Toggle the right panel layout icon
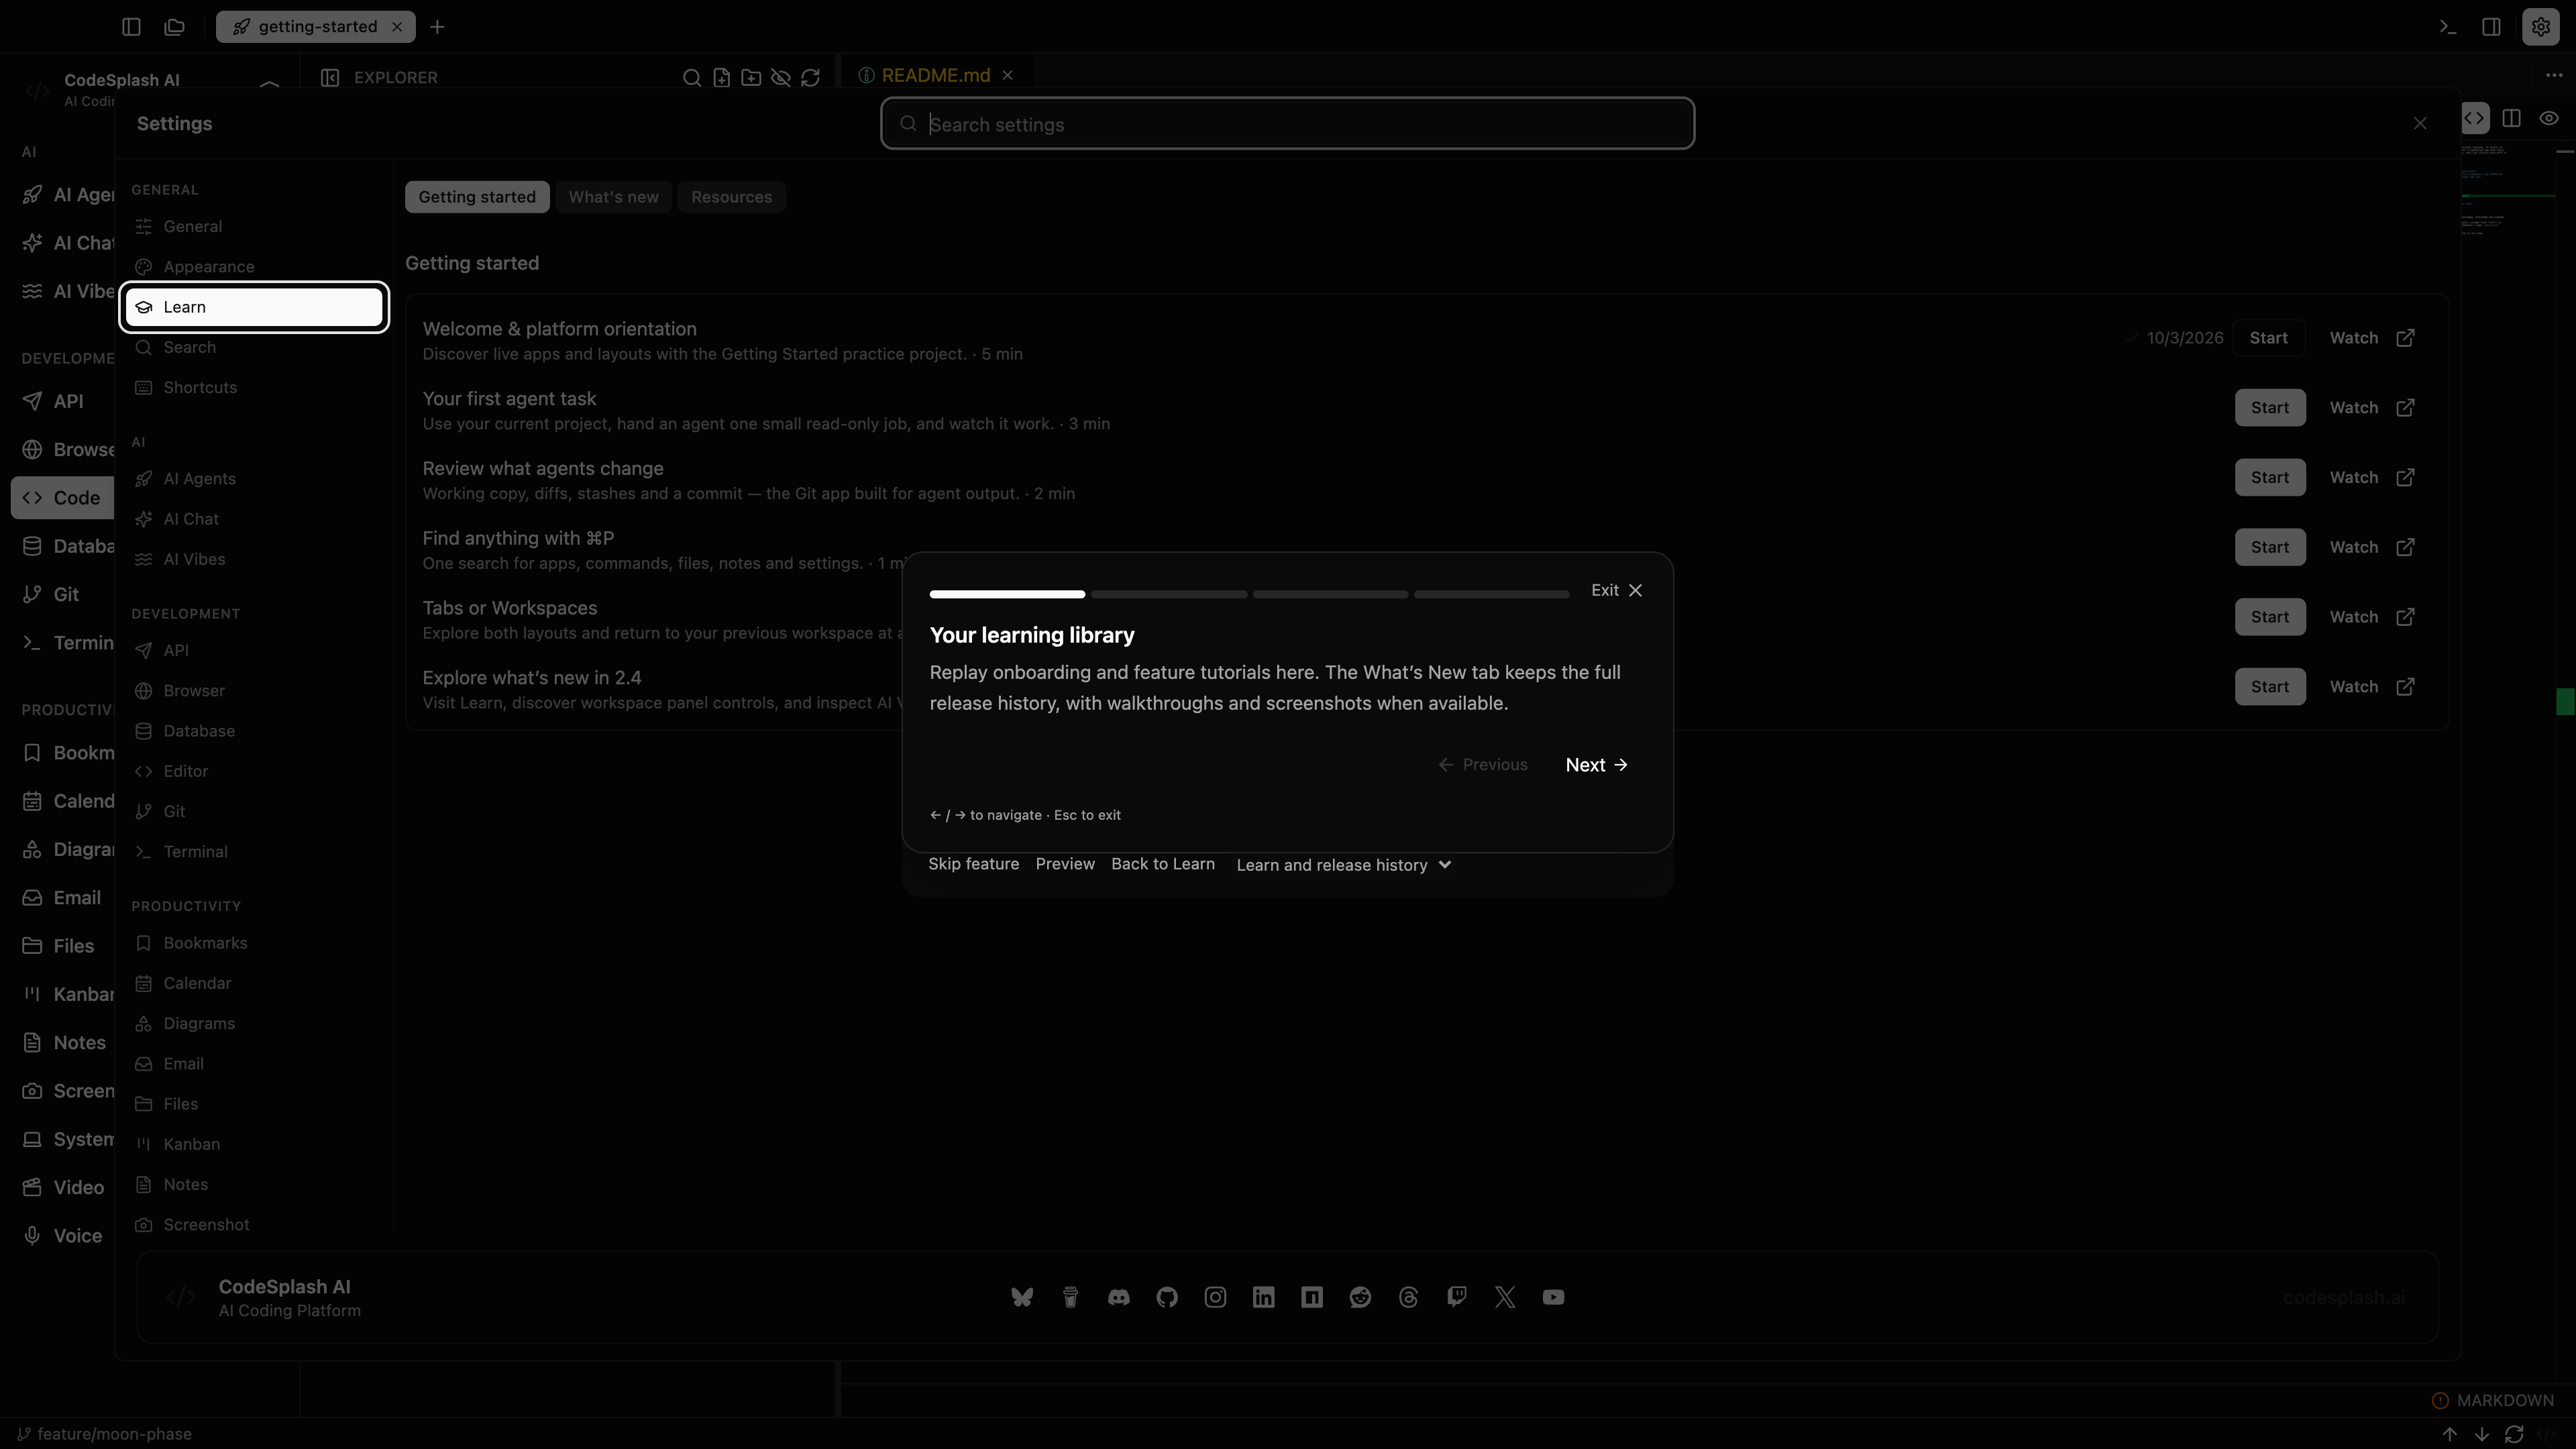 (x=2491, y=27)
